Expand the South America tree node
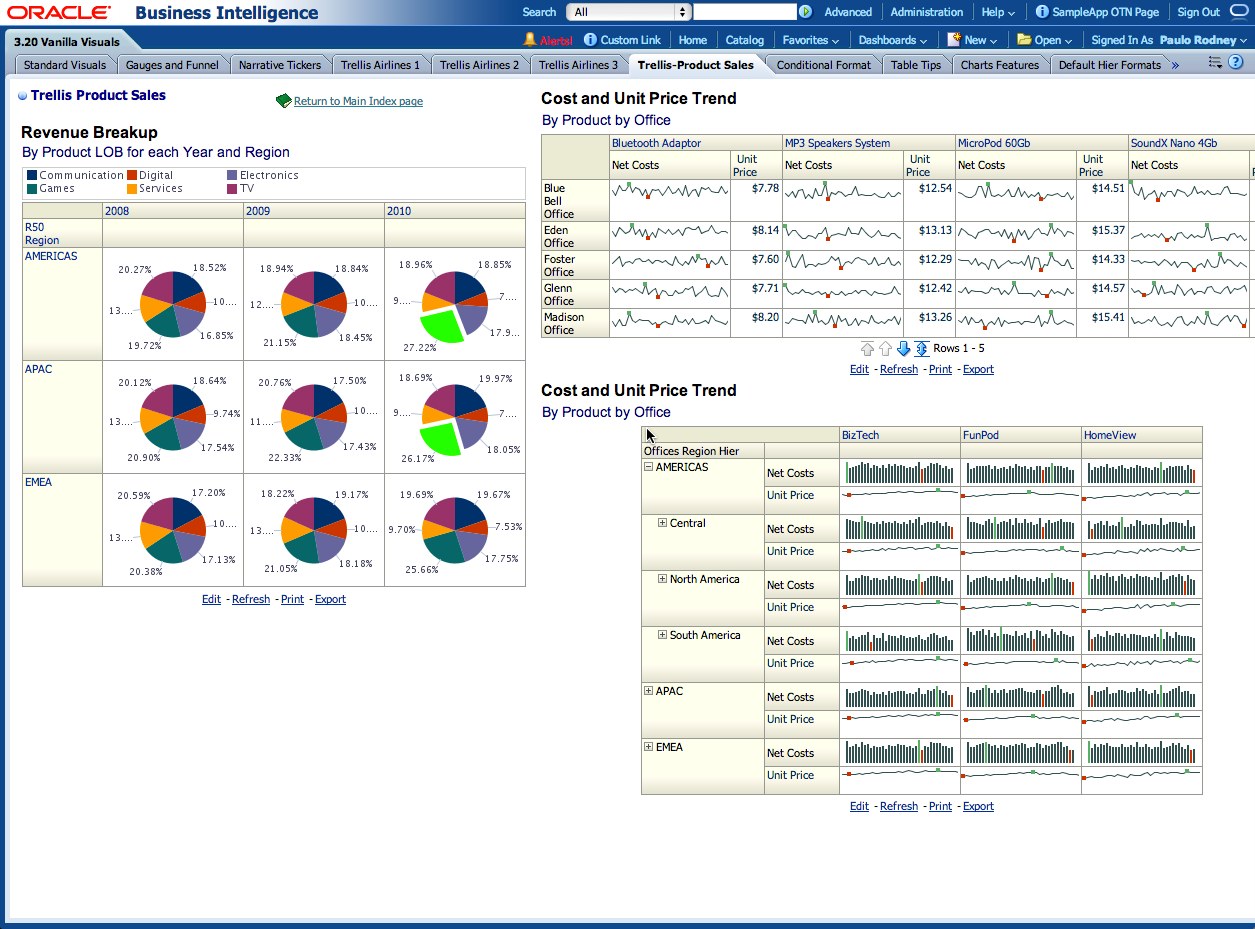 [662, 635]
